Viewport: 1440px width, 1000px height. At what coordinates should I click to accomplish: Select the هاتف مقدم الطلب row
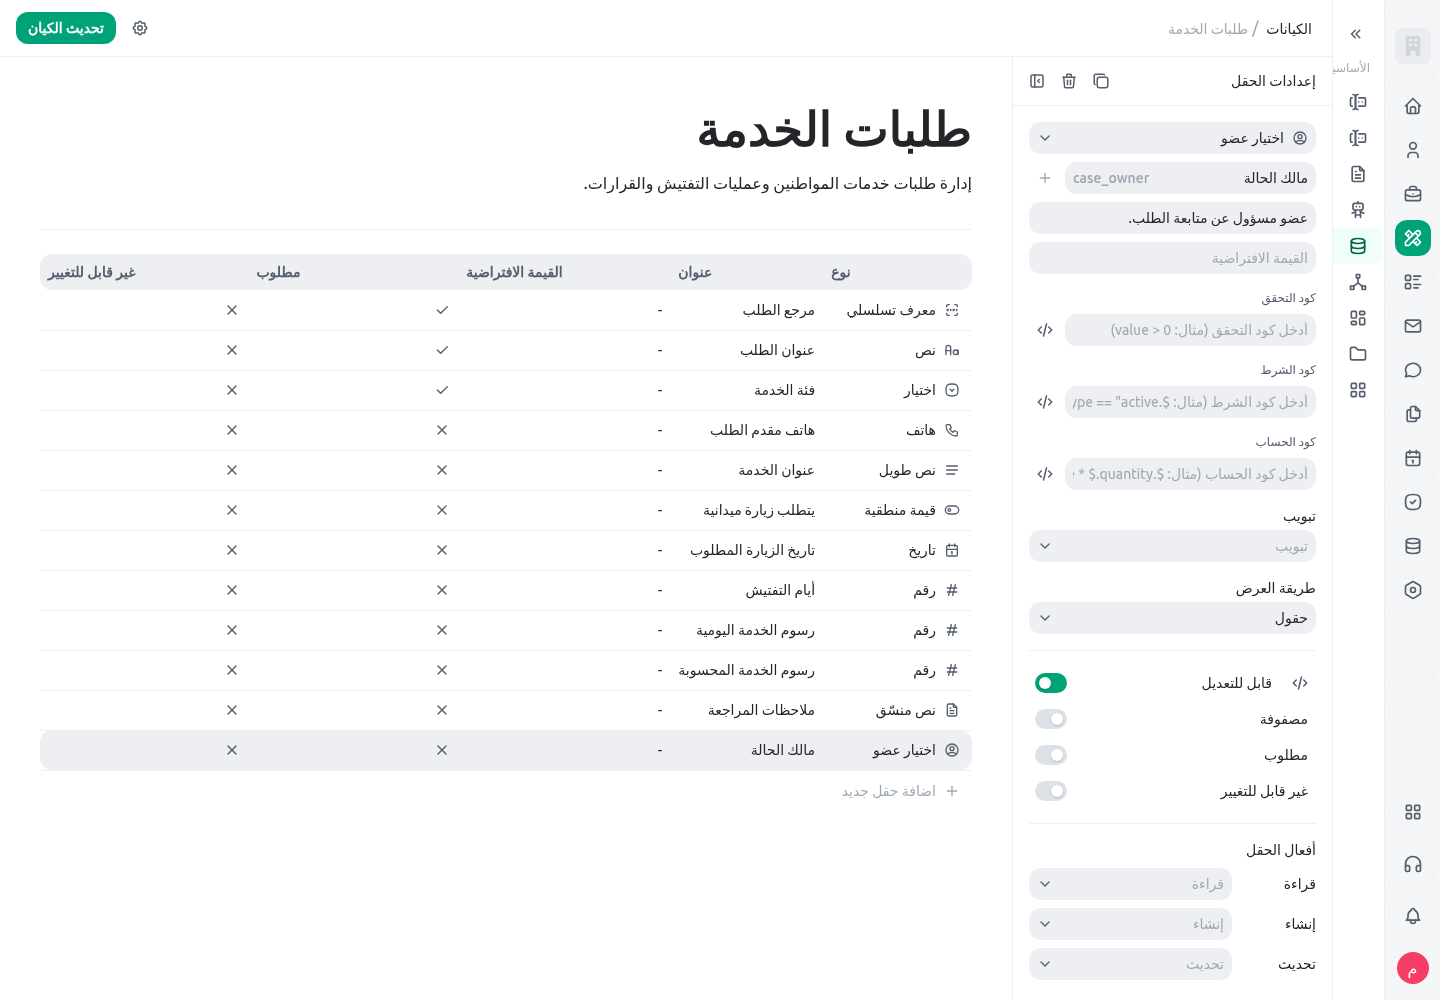506,430
